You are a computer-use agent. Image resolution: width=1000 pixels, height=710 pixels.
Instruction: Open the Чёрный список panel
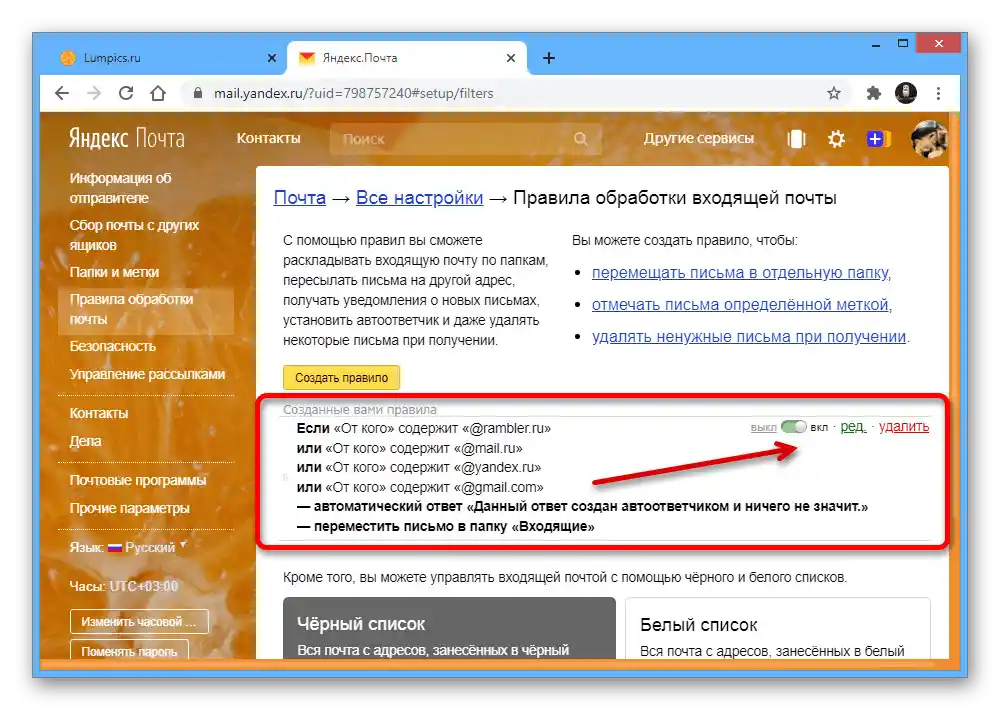pyautogui.click(x=449, y=628)
